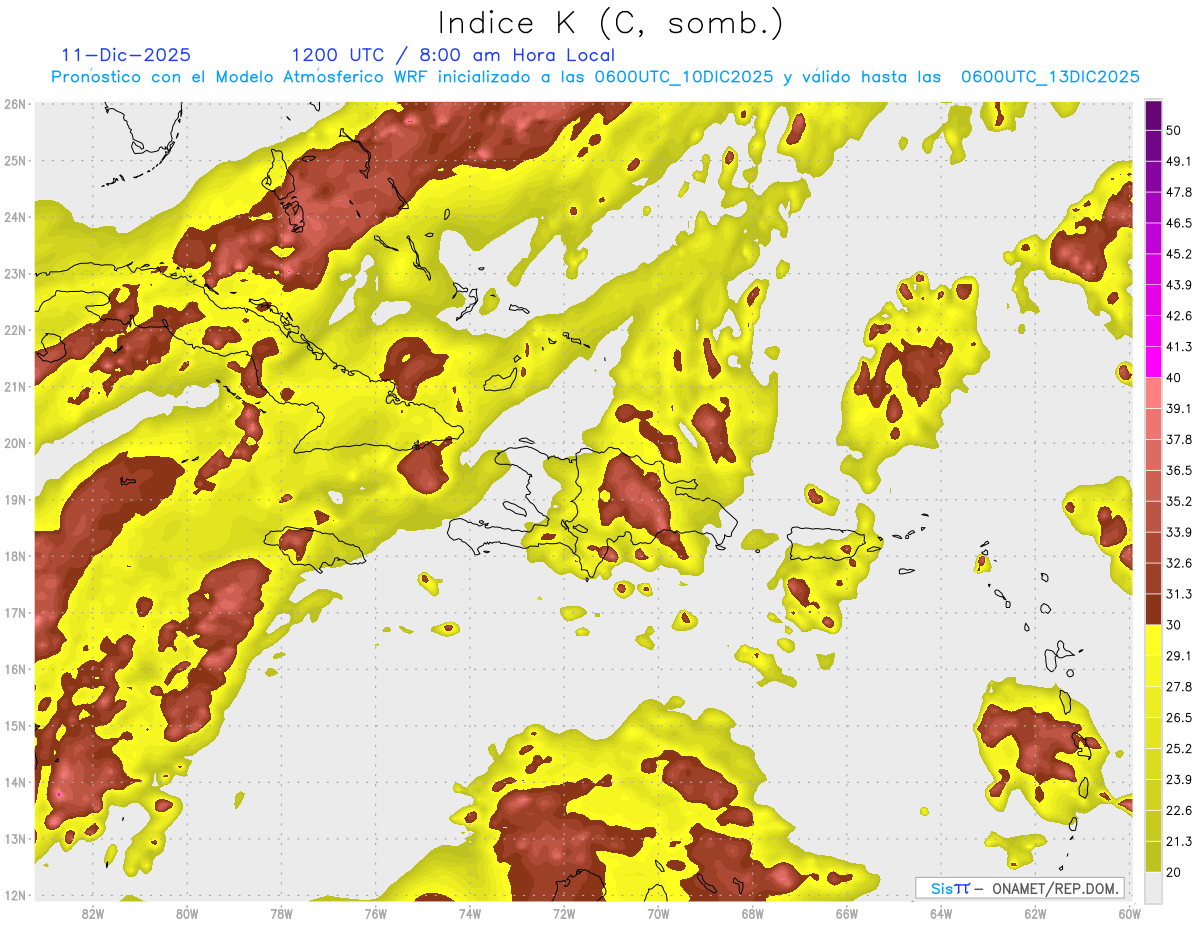Image resolution: width=1200 pixels, height=927 pixels.
Task: Click the colorbar value "47.8"
Action: click(x=1179, y=192)
